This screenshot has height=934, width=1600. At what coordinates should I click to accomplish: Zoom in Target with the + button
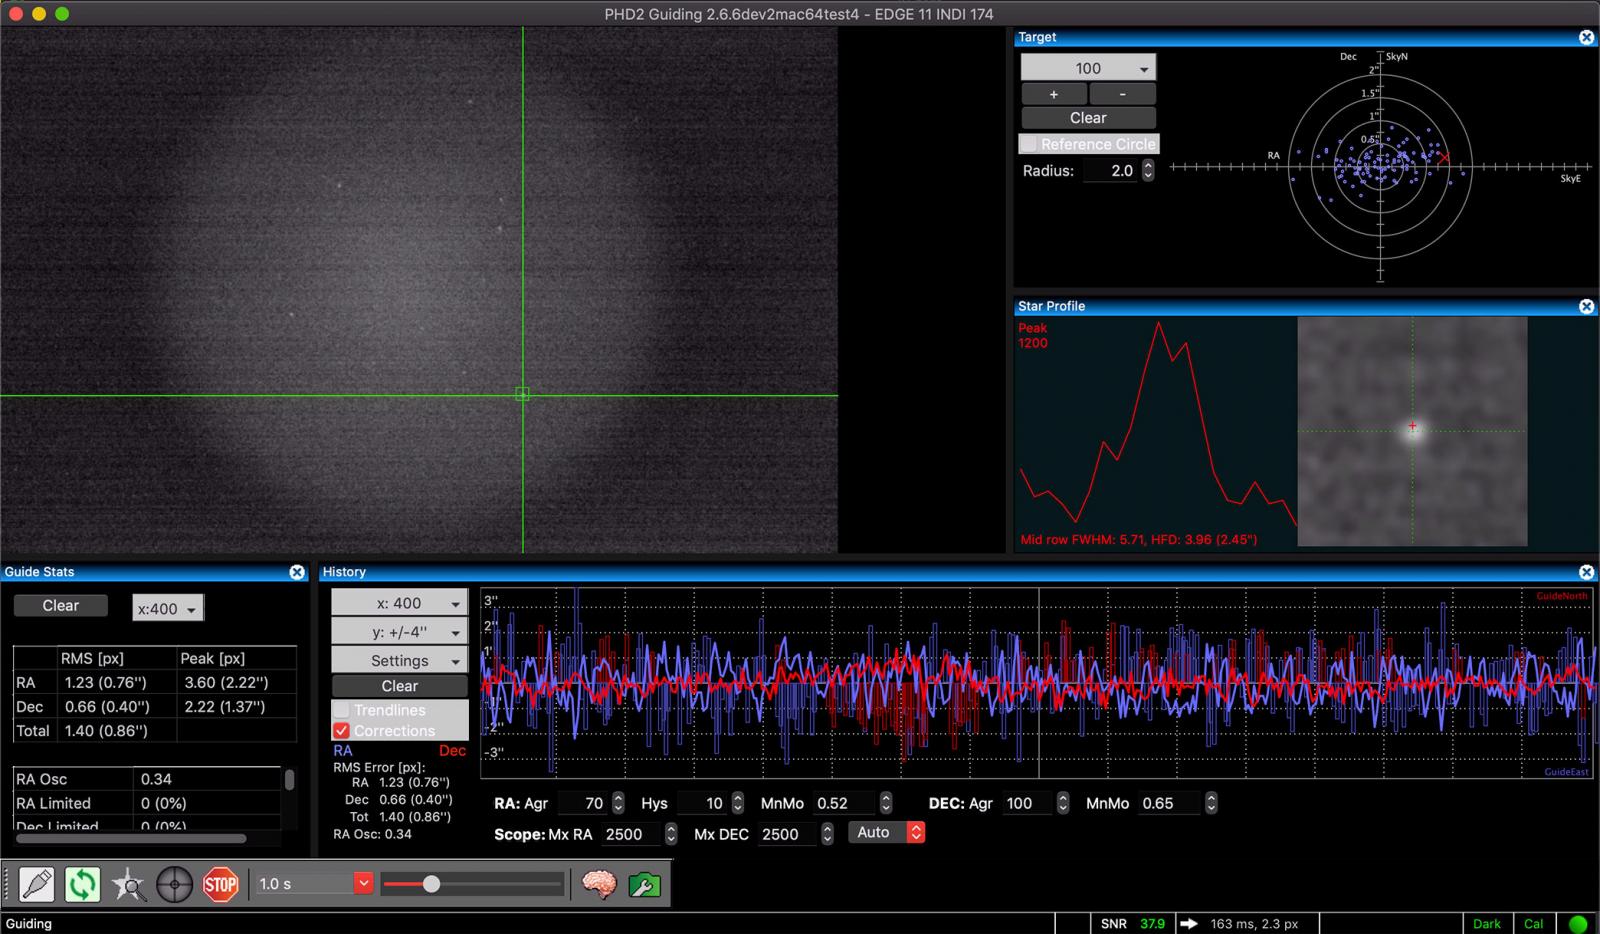[1053, 94]
